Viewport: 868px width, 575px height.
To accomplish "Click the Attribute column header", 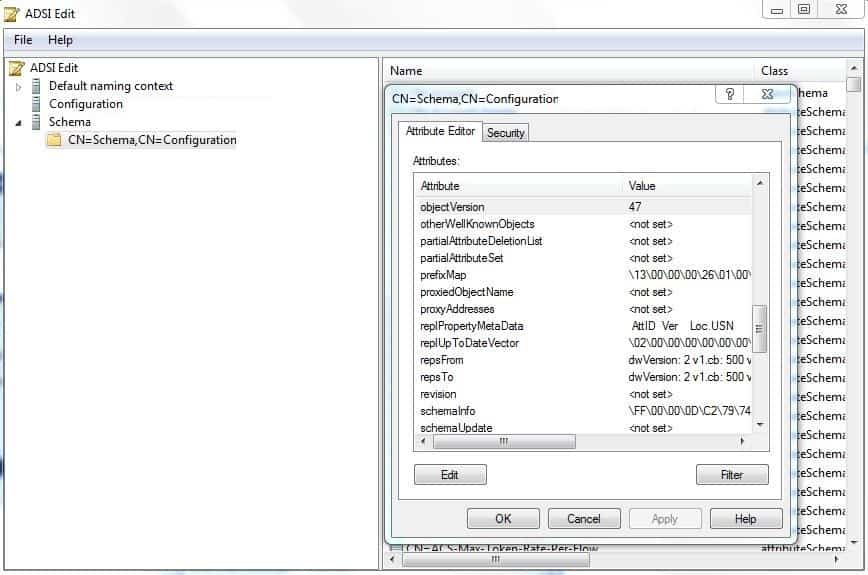I will coord(440,186).
